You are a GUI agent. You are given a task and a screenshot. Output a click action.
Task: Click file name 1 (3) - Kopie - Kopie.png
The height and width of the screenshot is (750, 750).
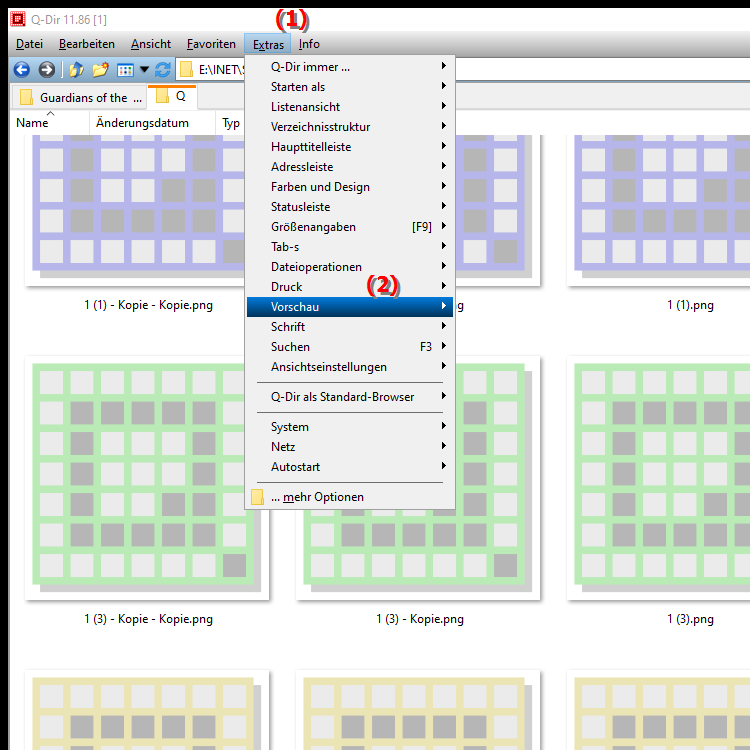click(148, 619)
